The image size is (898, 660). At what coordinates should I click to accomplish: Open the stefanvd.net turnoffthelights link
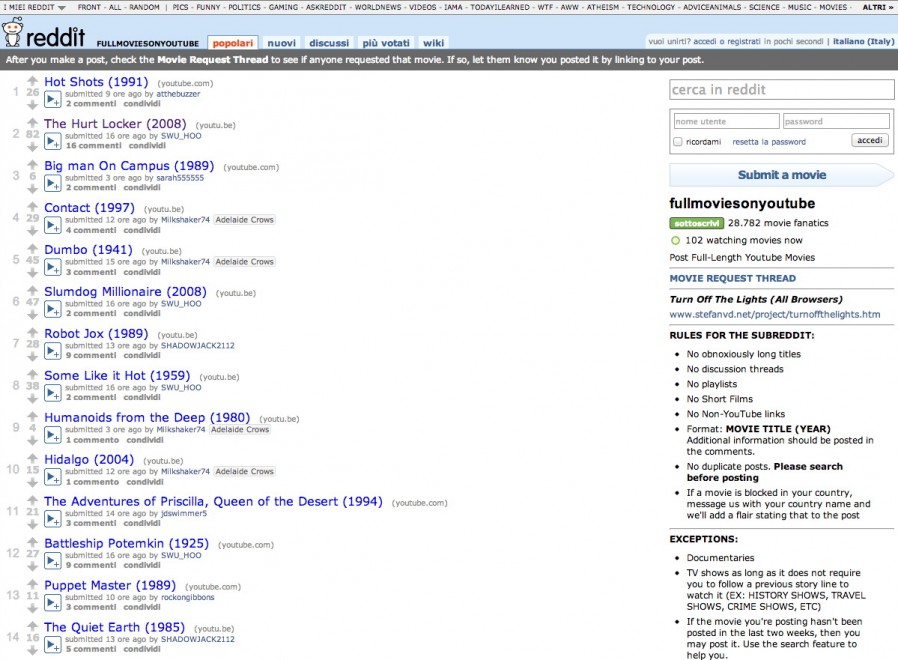775,315
